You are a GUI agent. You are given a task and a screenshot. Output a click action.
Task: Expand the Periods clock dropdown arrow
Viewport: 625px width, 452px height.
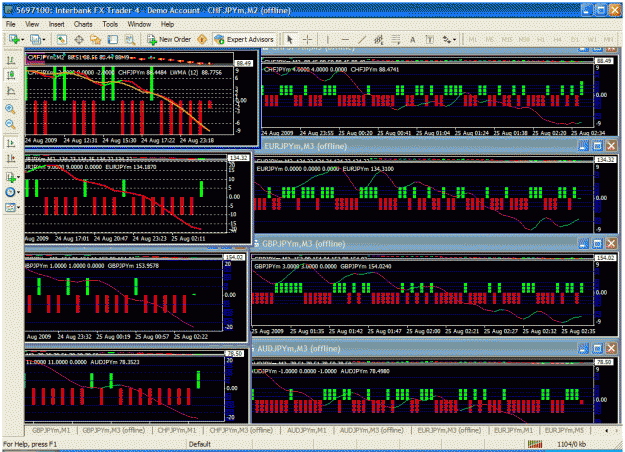click(18, 193)
